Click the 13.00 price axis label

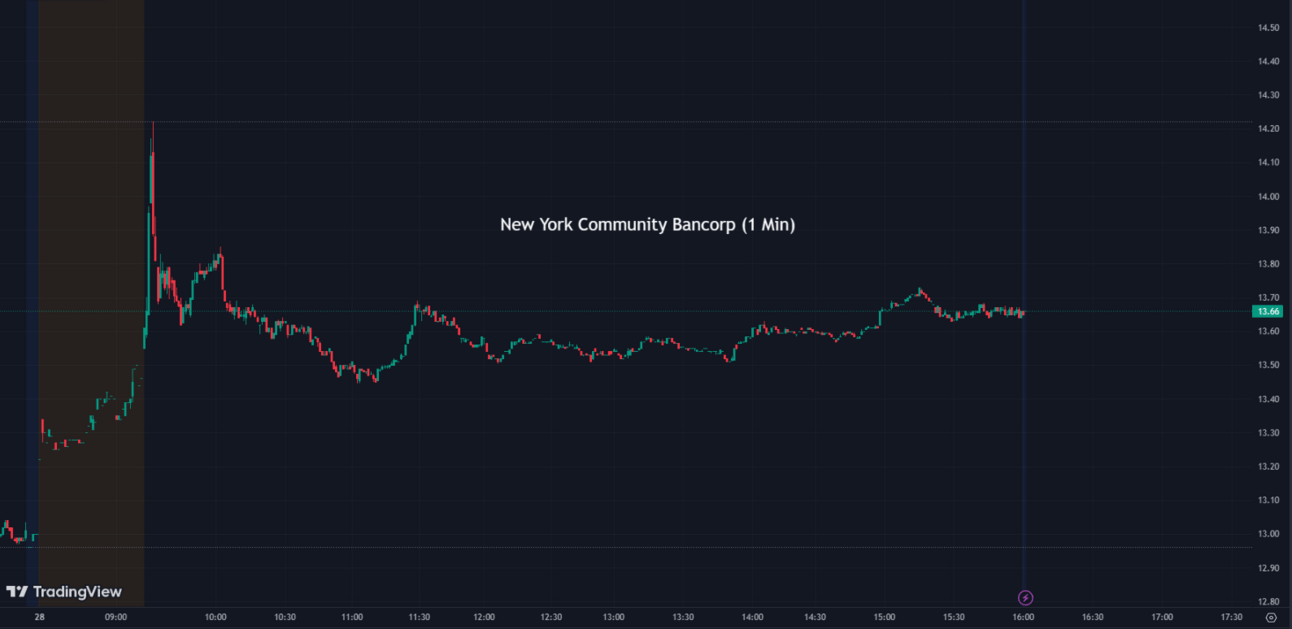click(x=1268, y=534)
